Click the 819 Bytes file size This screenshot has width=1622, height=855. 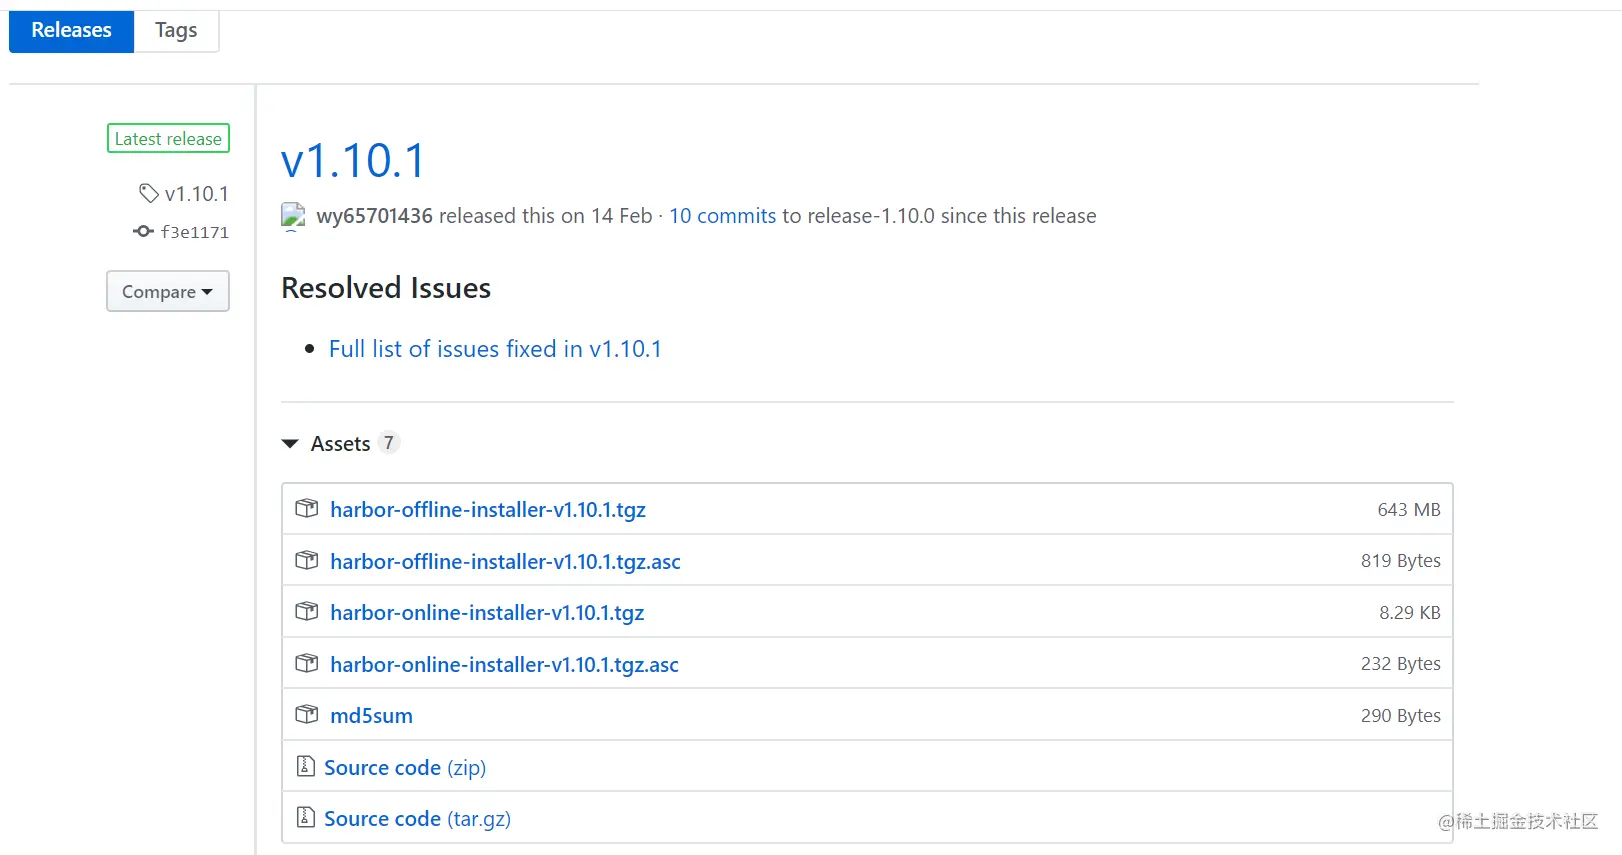[1401, 561]
